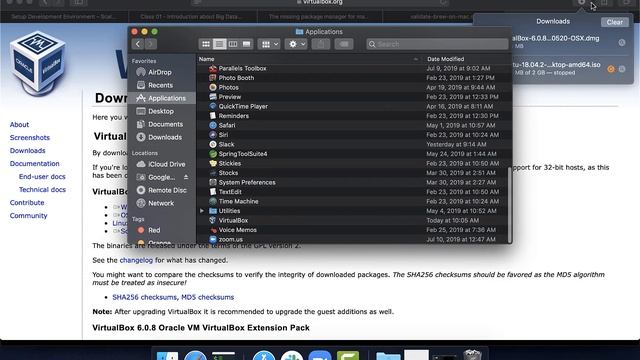Open the SHA256 checksums link
The image size is (640, 360).
pyautogui.click(x=144, y=297)
